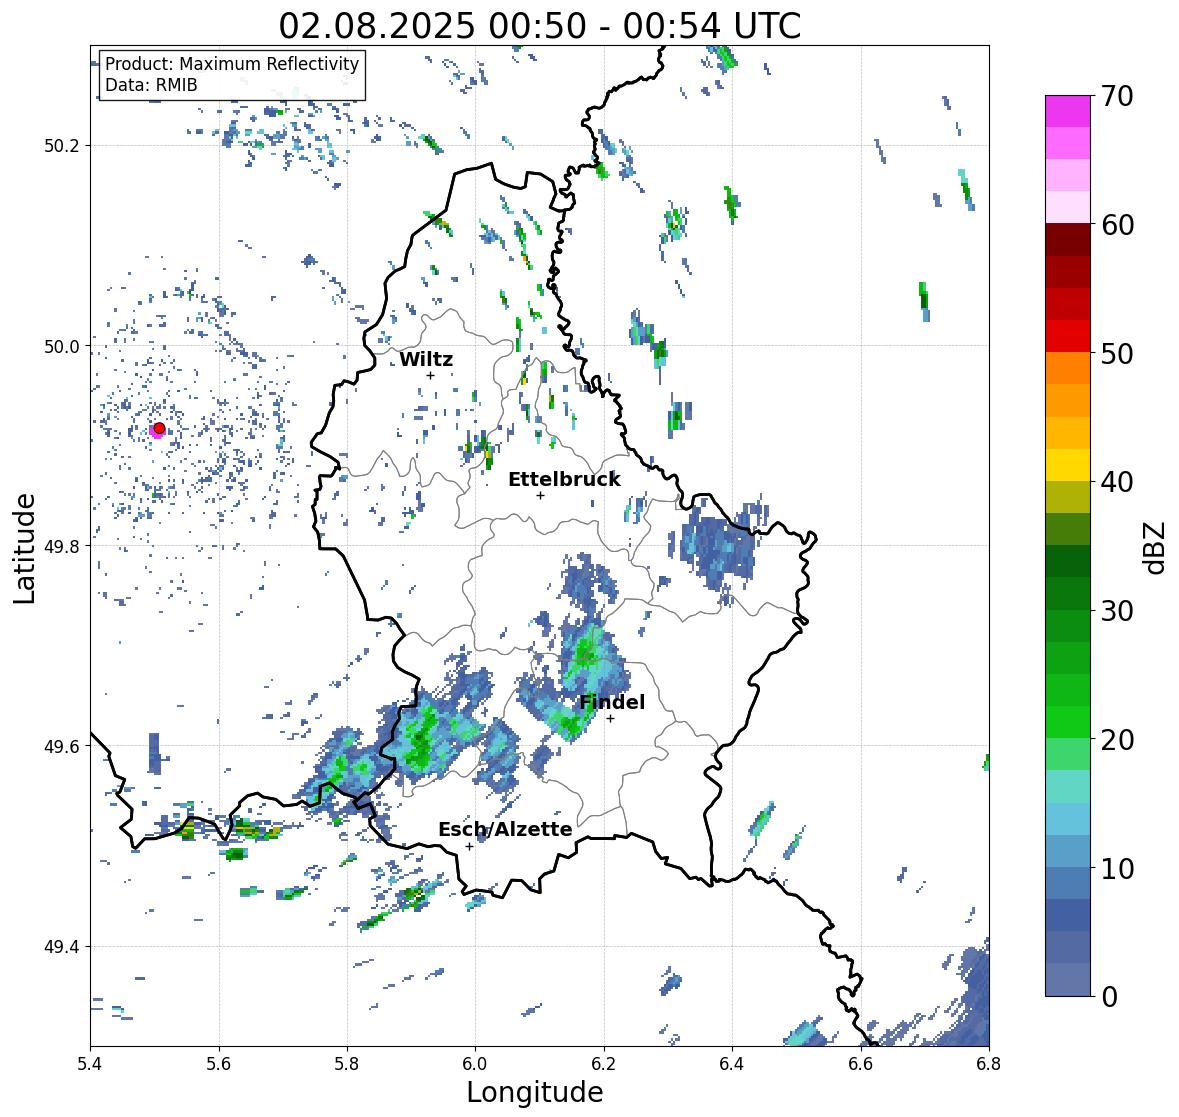1179x1117 pixels.
Task: Click the Ettelbruck city label
Action: [x=564, y=480]
